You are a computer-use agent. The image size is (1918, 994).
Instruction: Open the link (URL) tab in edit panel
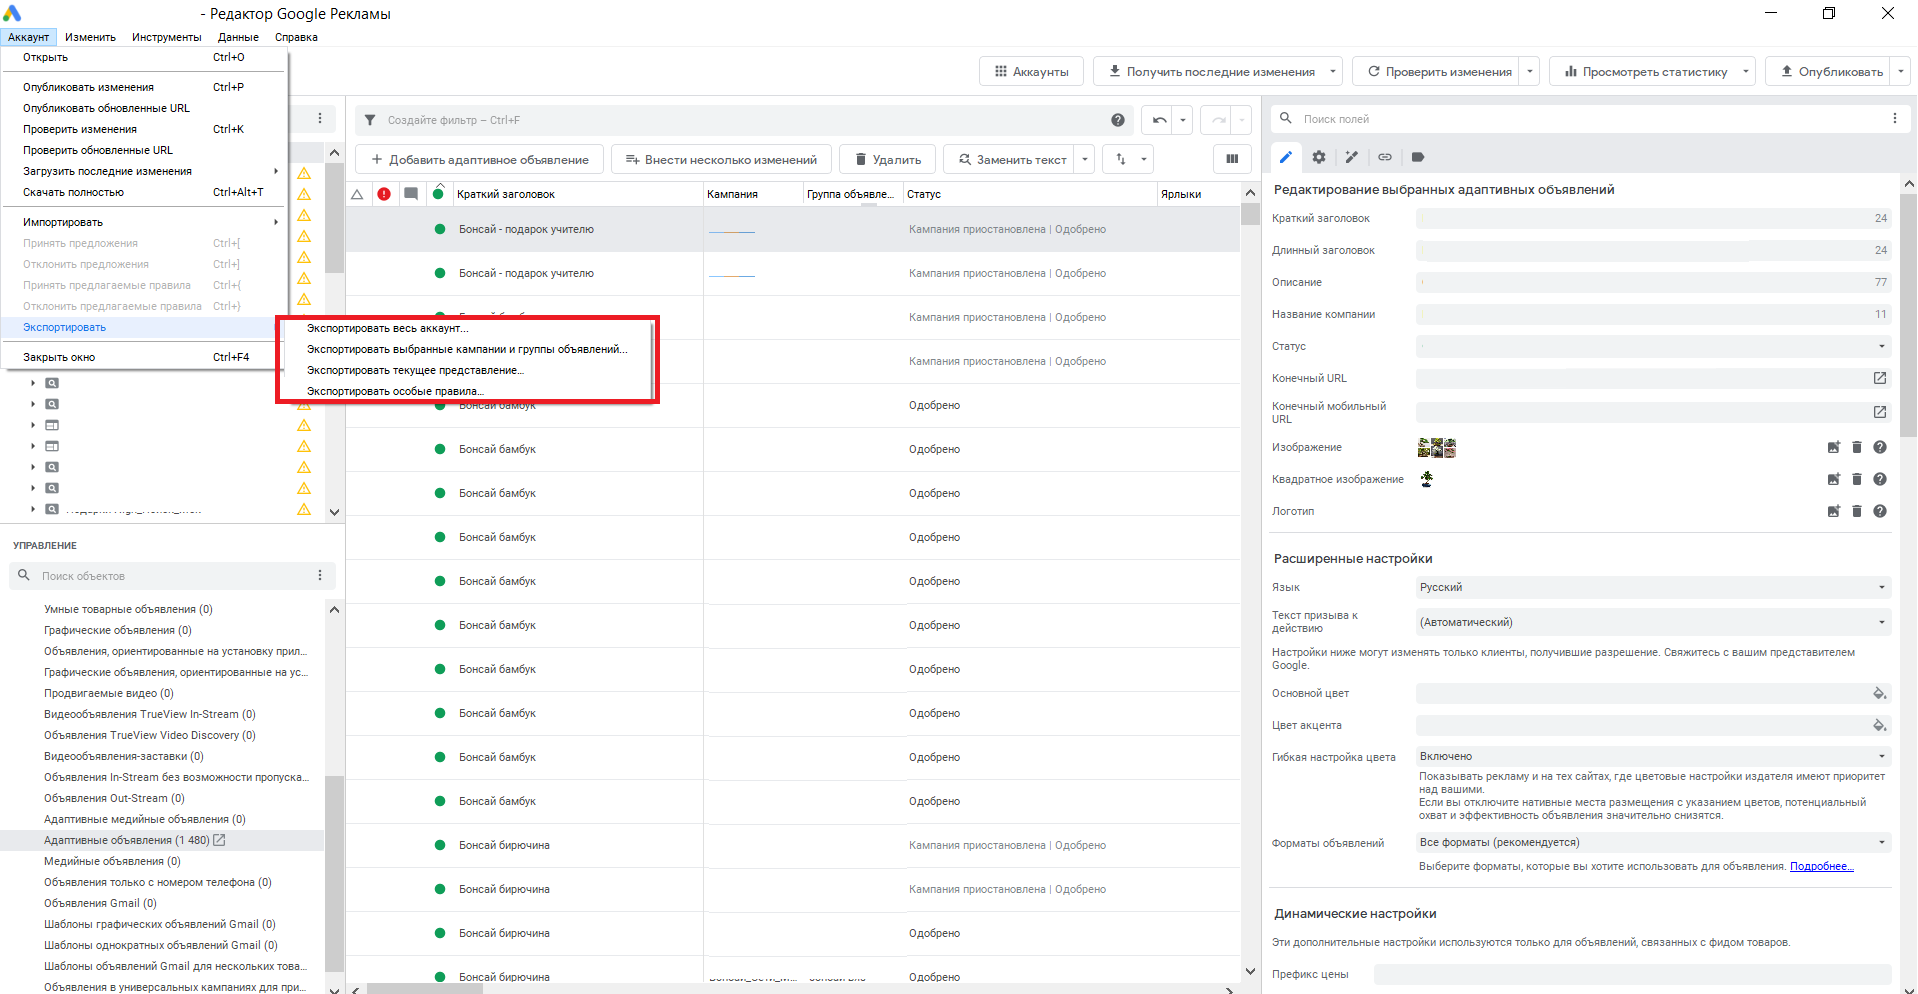[x=1384, y=157]
